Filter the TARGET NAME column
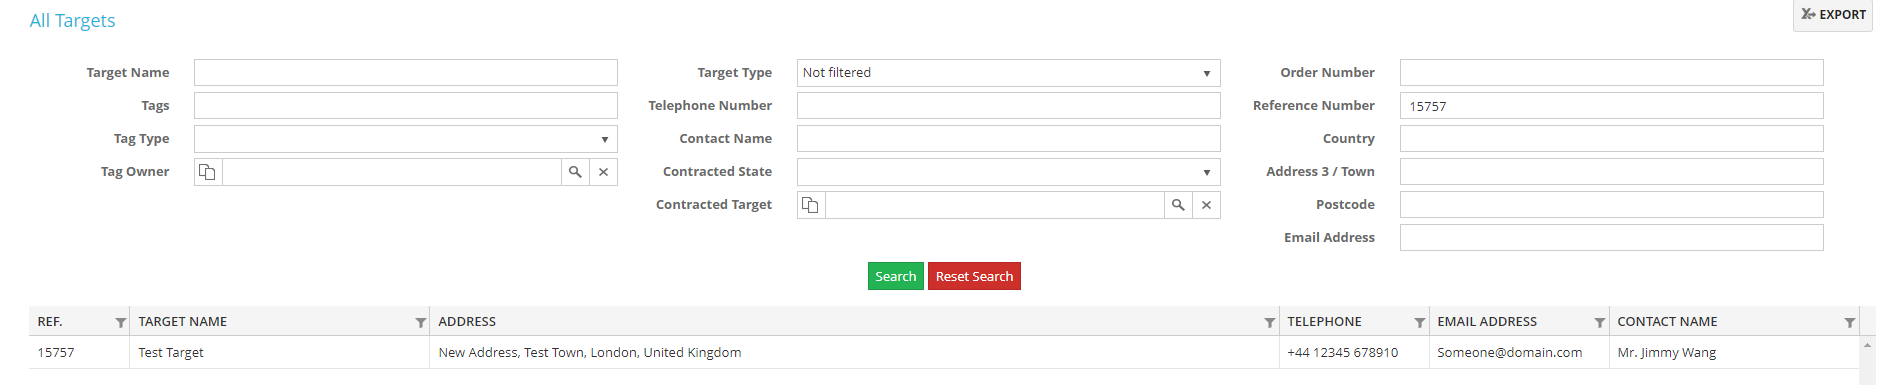Image resolution: width=1898 pixels, height=385 pixels. [421, 322]
